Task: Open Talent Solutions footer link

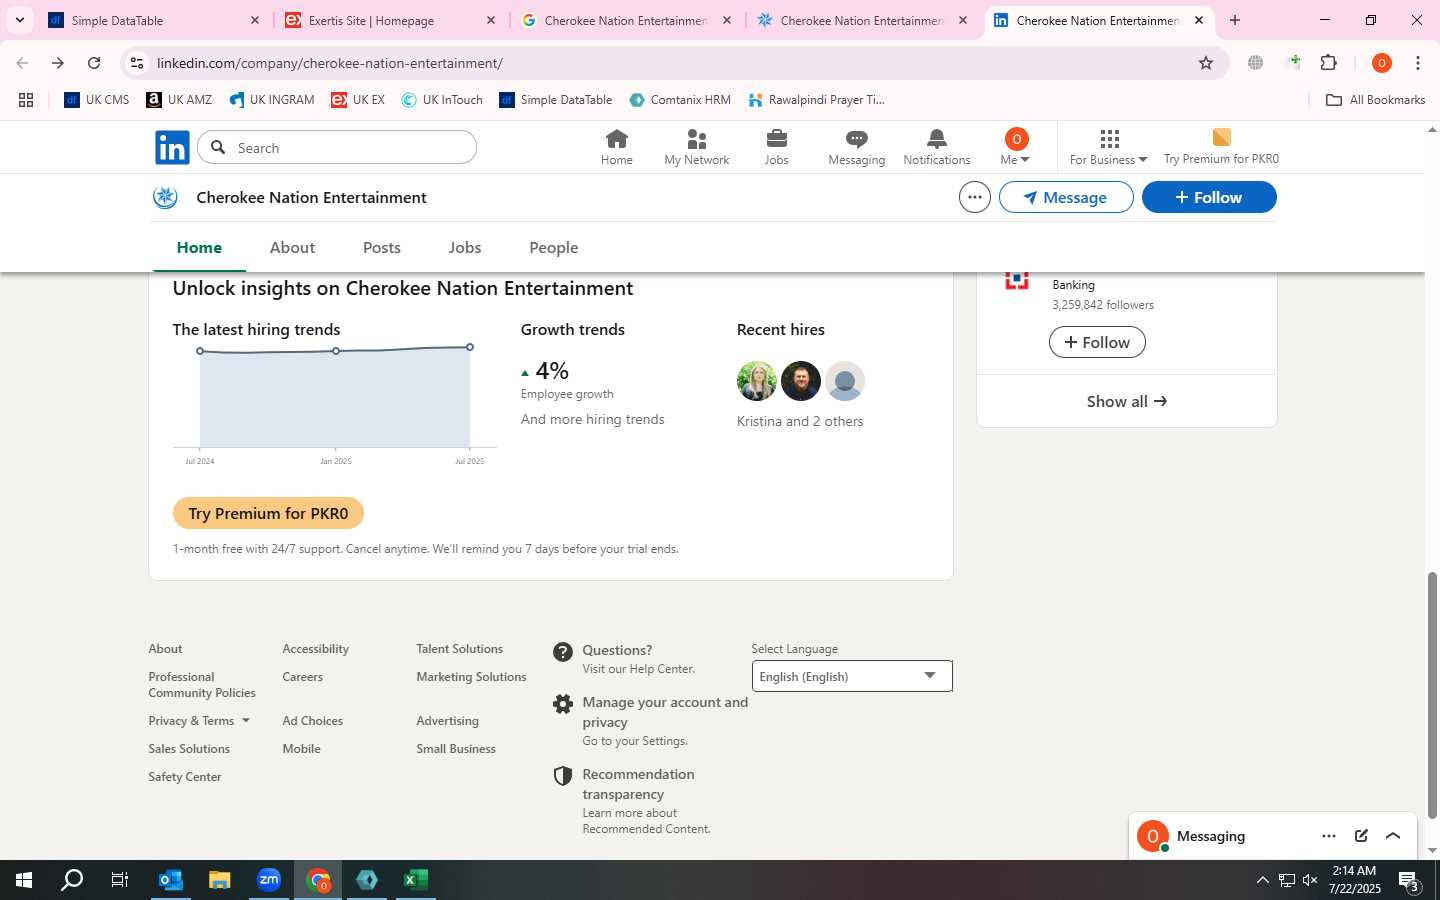Action: tap(459, 649)
